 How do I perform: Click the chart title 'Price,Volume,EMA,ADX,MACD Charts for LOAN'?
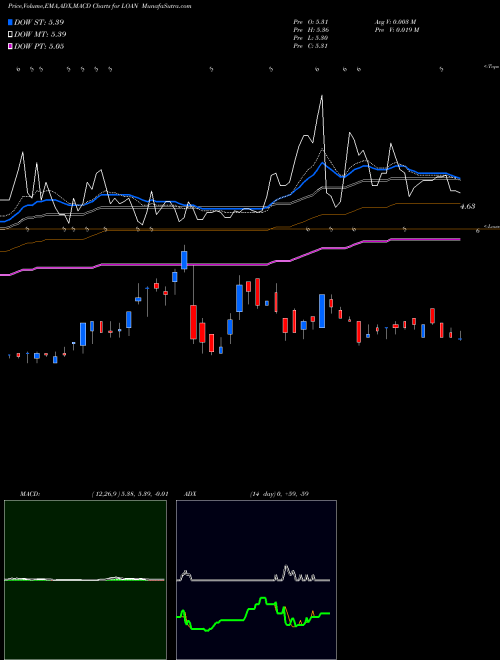[x=73, y=6]
